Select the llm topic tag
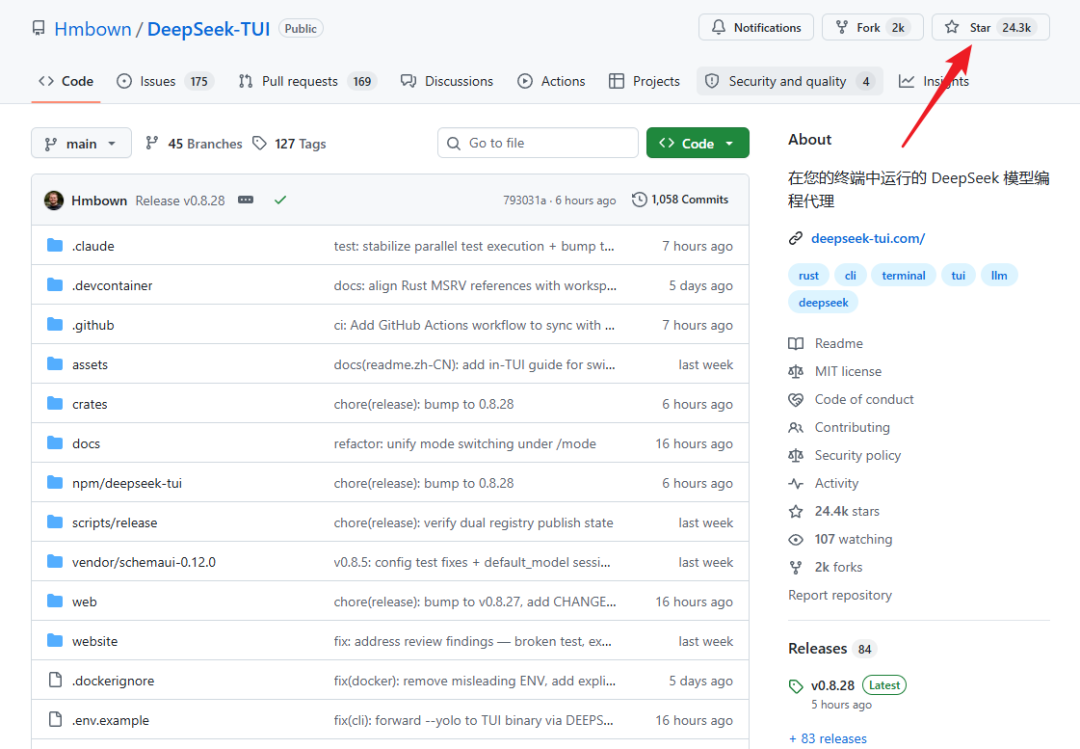 pyautogui.click(x=999, y=276)
